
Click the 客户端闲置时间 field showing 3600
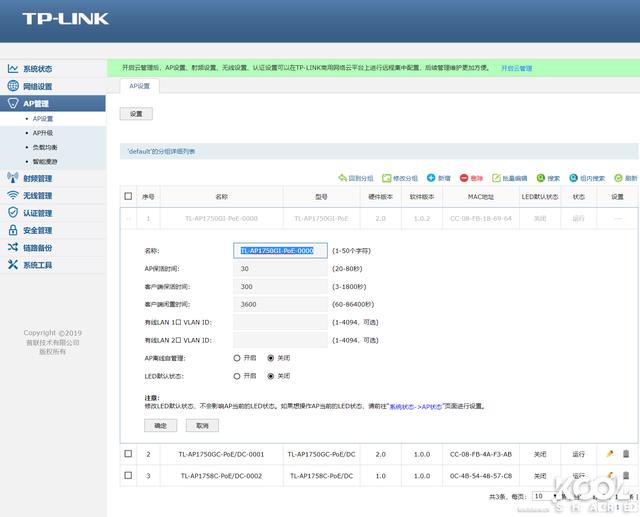point(280,304)
